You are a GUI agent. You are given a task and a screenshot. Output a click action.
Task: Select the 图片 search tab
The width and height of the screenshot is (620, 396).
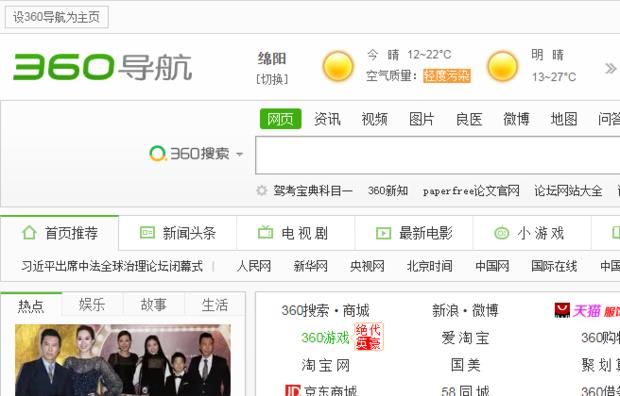[422, 119]
